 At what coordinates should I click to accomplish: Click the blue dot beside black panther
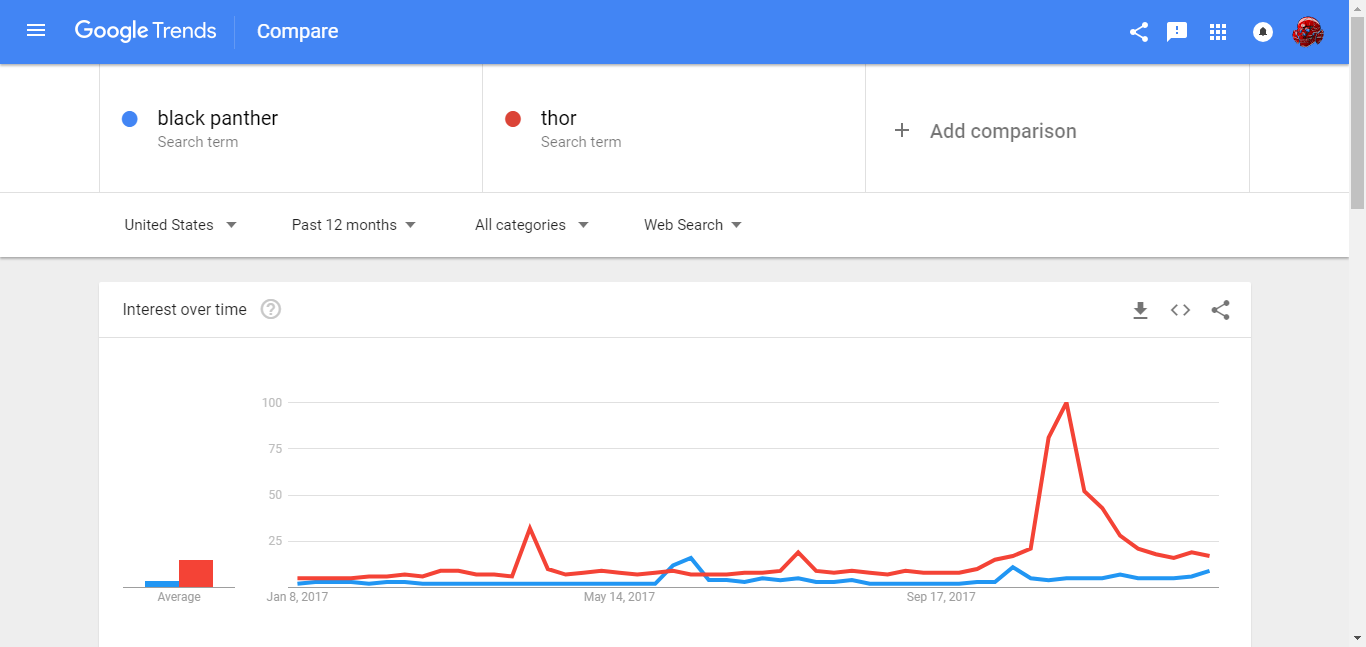[x=129, y=119]
